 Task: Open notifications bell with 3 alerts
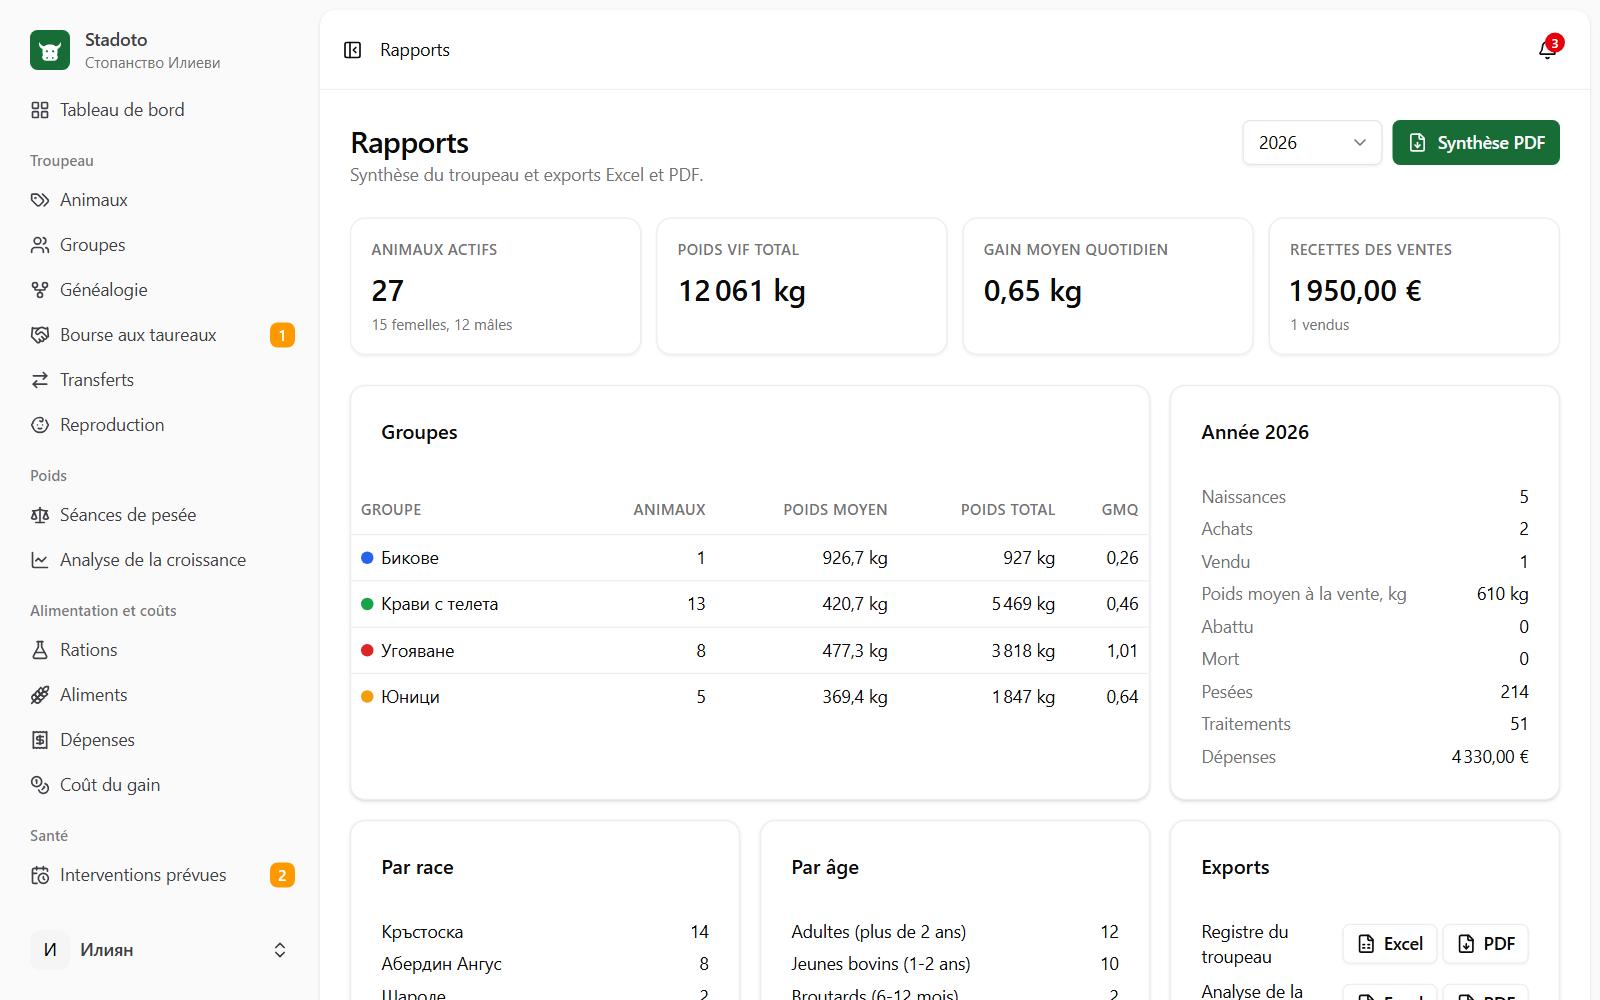pyautogui.click(x=1548, y=50)
